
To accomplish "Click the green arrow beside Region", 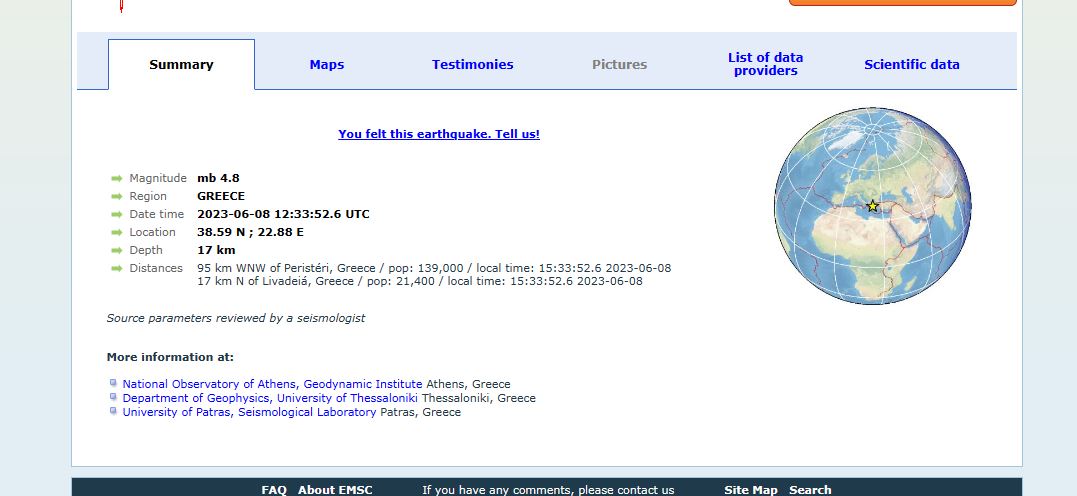I will pyautogui.click(x=116, y=197).
